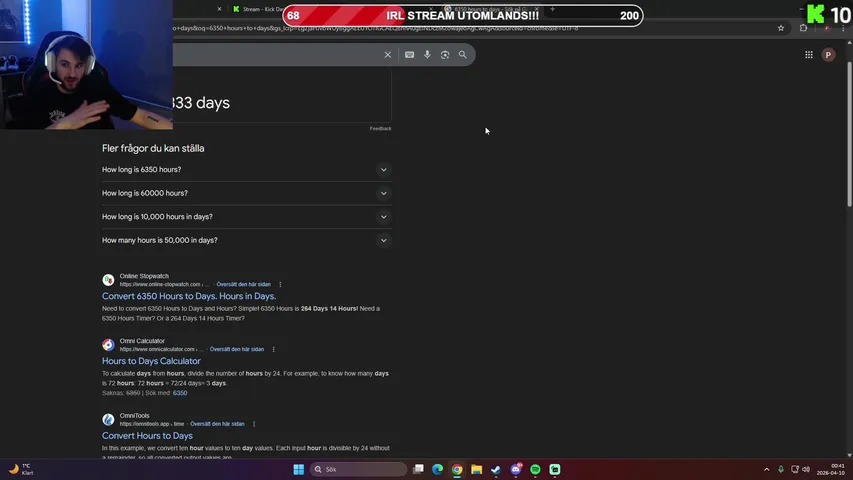Open the Google apps grid
This screenshot has width=853, height=480.
click(x=809, y=54)
